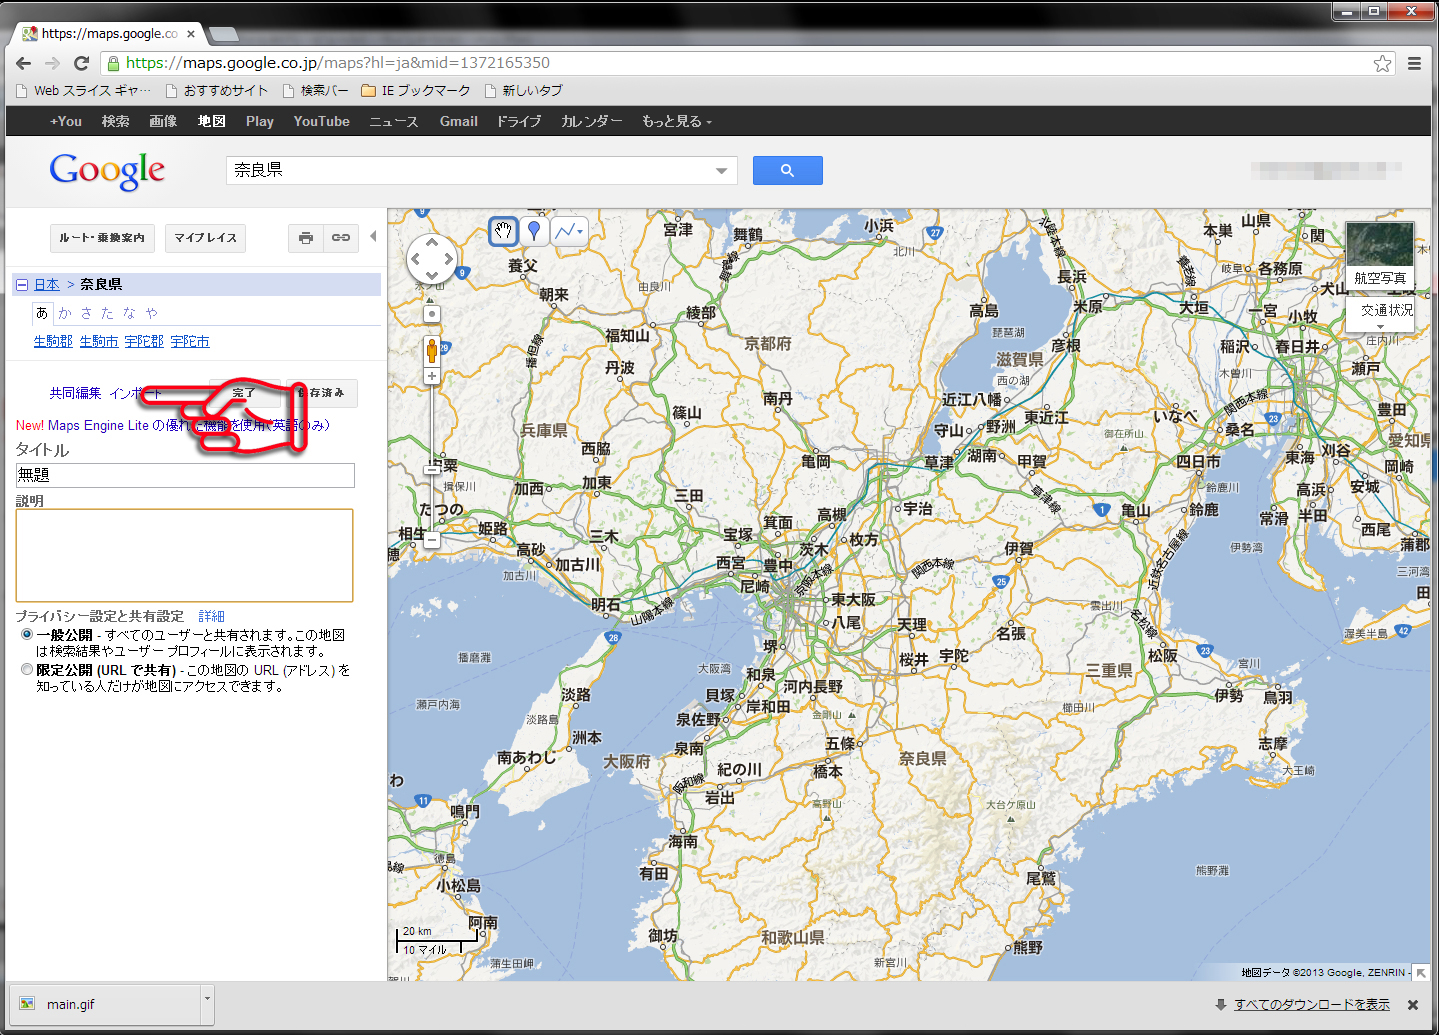1439x1035 pixels.
Task: Switch to 航空写真 satellite view thumbnail
Action: (1380, 256)
